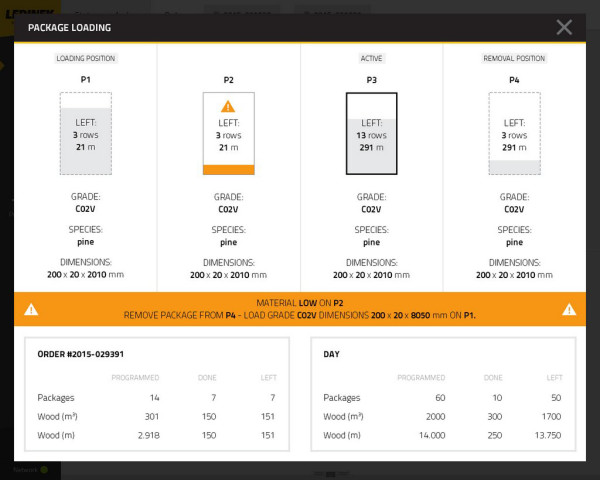Click left warning icon in orange banner
Image resolution: width=600 pixels, height=480 pixels.
click(x=31, y=309)
